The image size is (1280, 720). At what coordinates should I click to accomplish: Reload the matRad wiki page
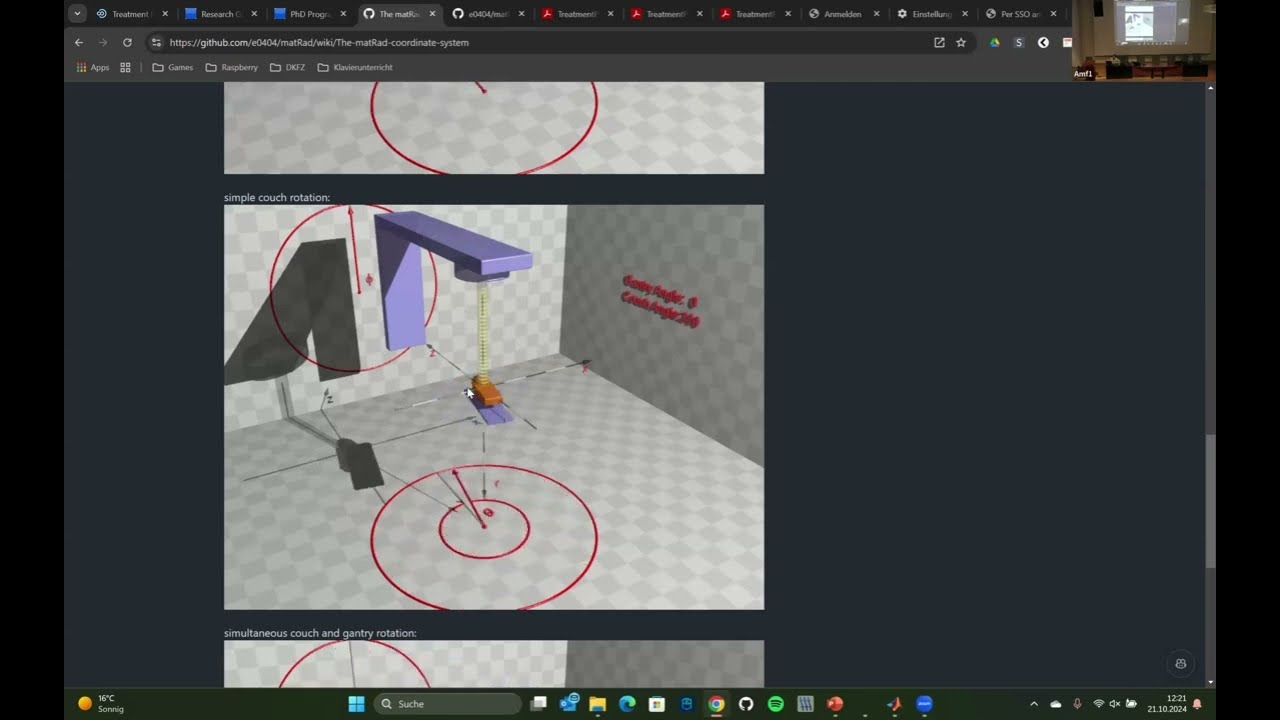click(127, 43)
